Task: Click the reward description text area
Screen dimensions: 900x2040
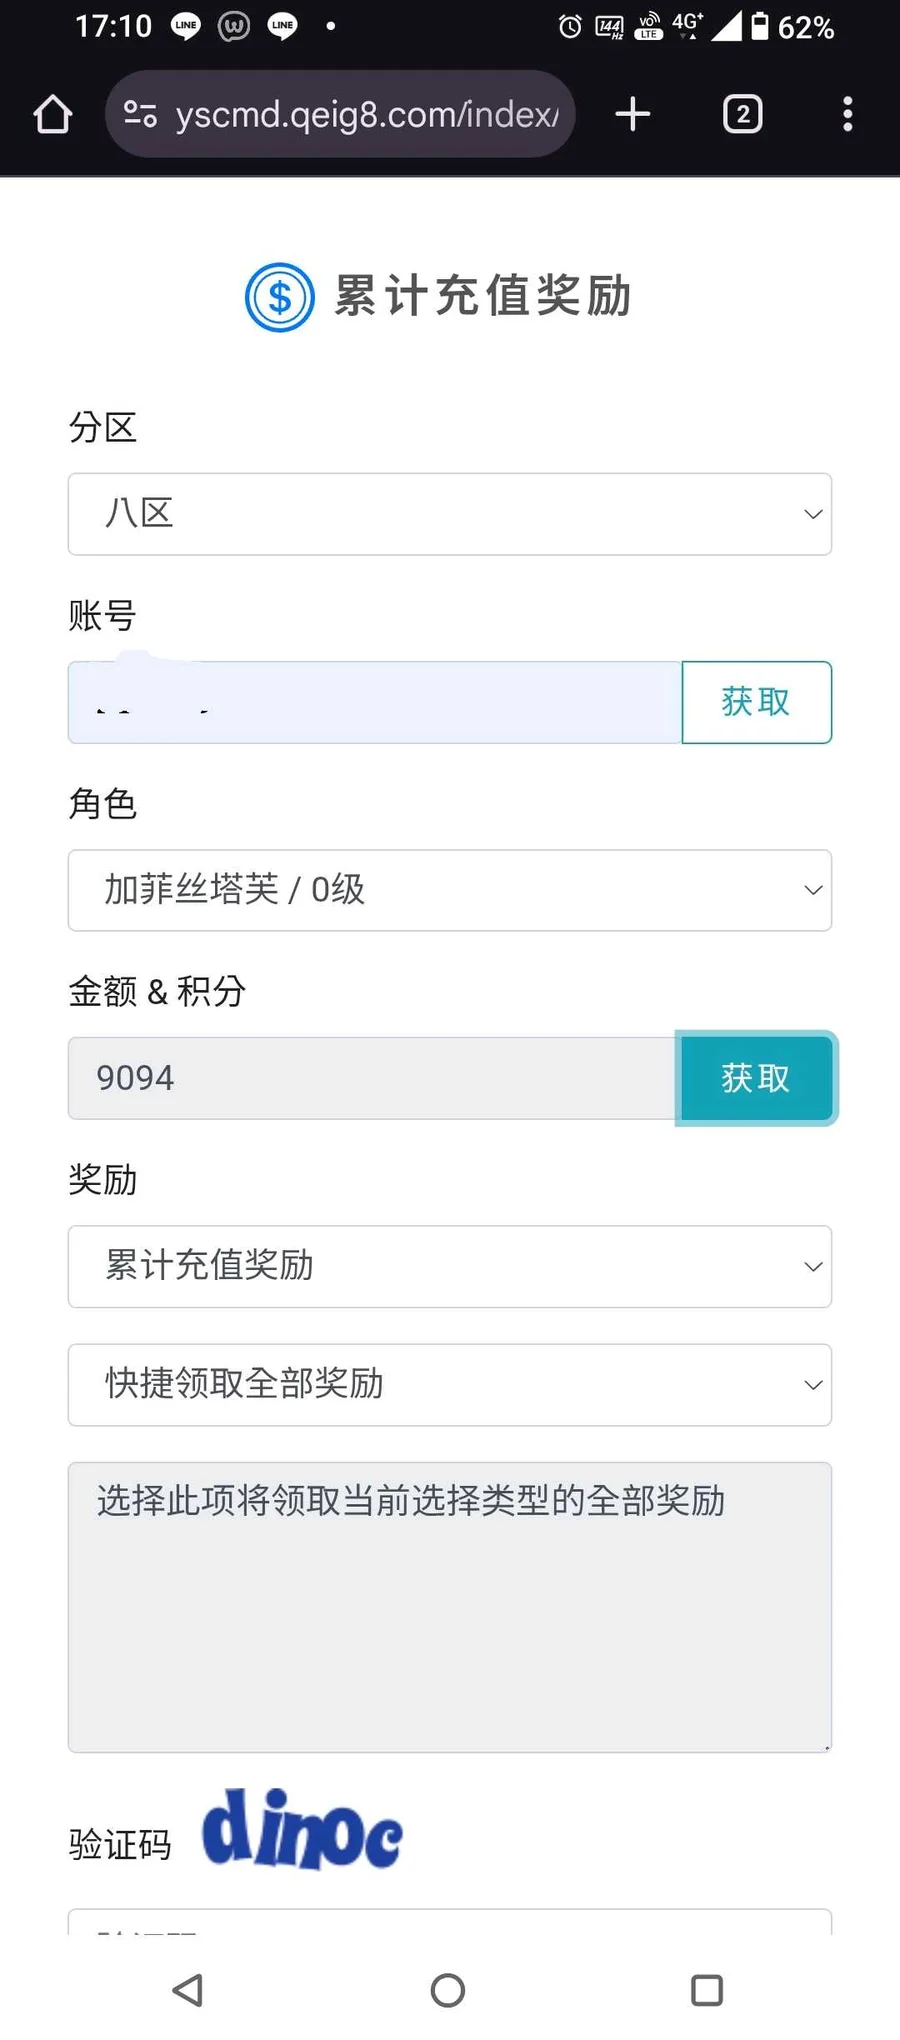Action: point(450,1607)
